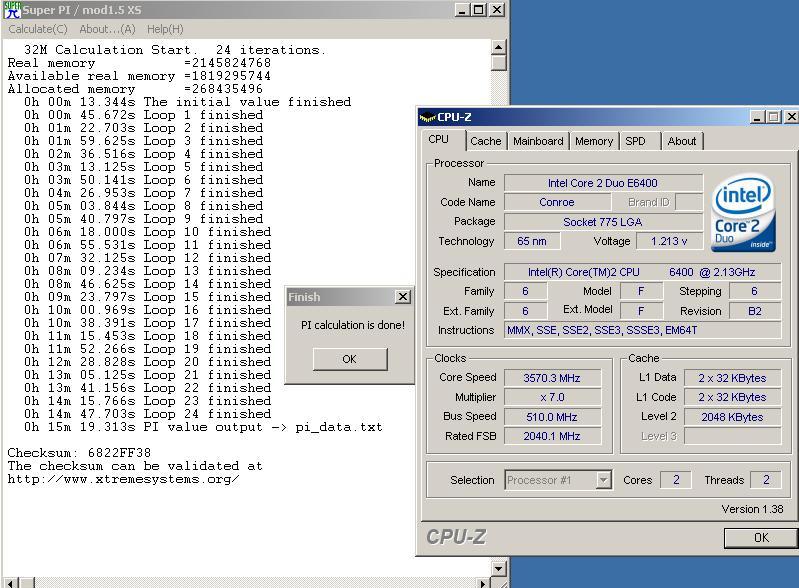The image size is (799, 588).
Task: Click the 'Loop 1 finished' line
Action: point(144,115)
